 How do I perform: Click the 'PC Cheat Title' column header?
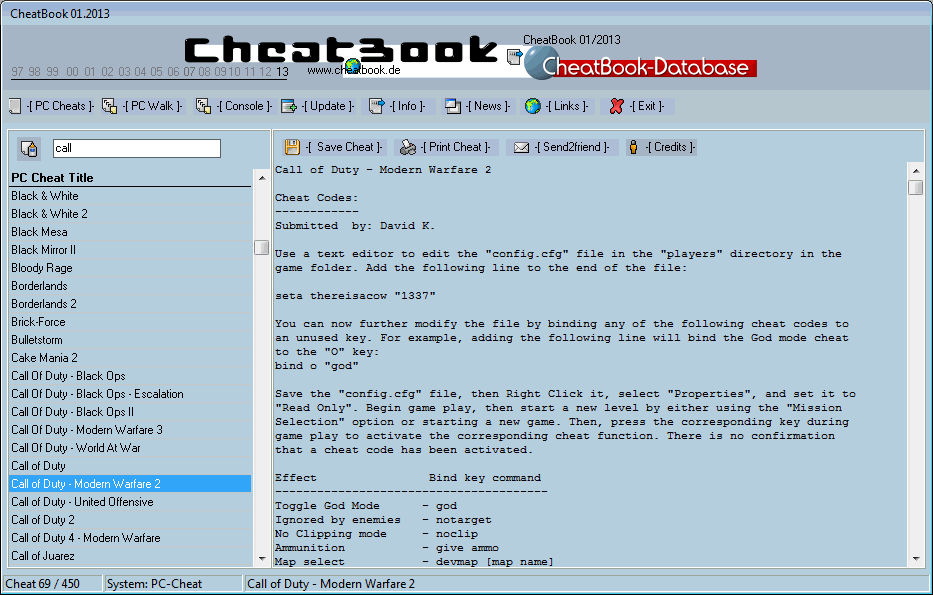coord(130,178)
